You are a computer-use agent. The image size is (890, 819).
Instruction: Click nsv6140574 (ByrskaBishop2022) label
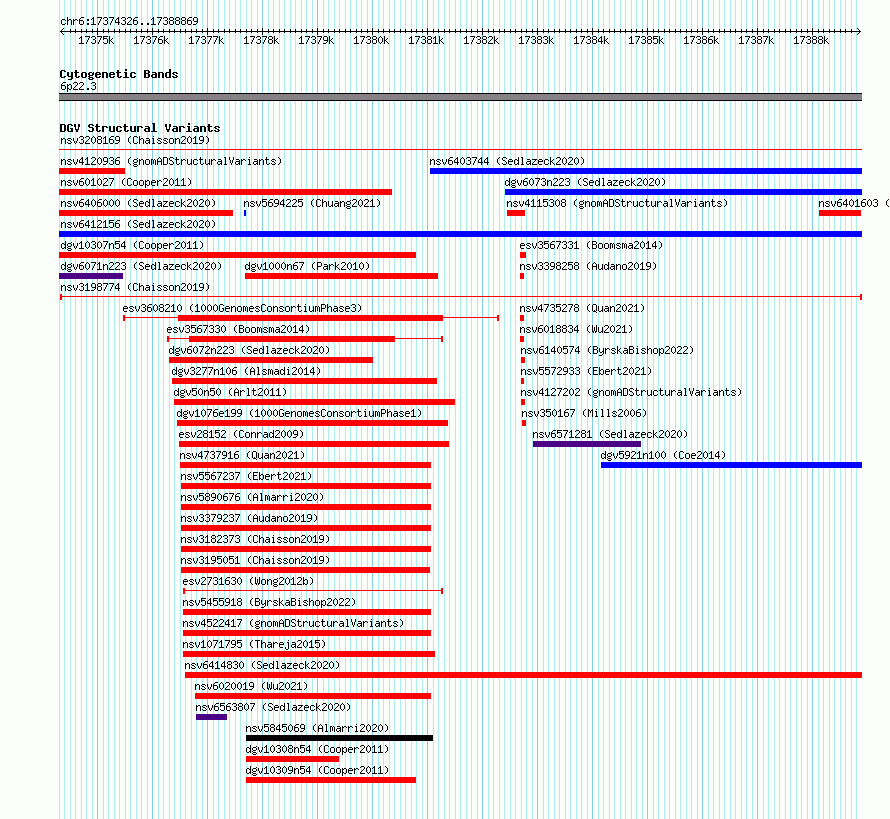tap(607, 350)
